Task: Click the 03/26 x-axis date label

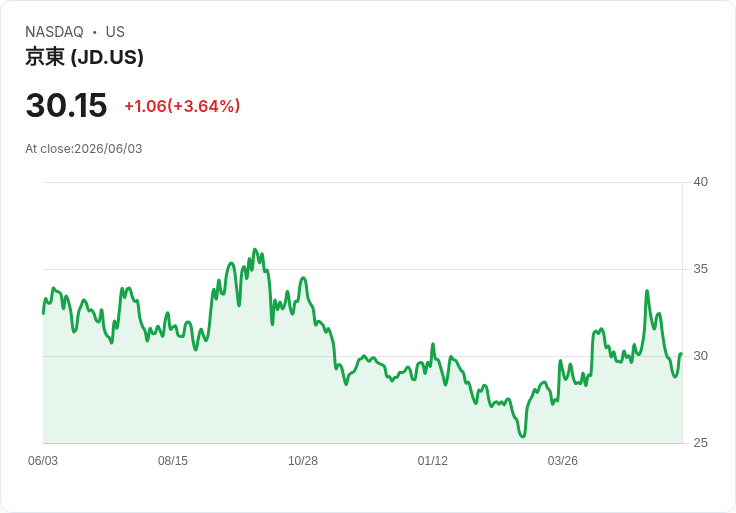Action: tap(562, 461)
